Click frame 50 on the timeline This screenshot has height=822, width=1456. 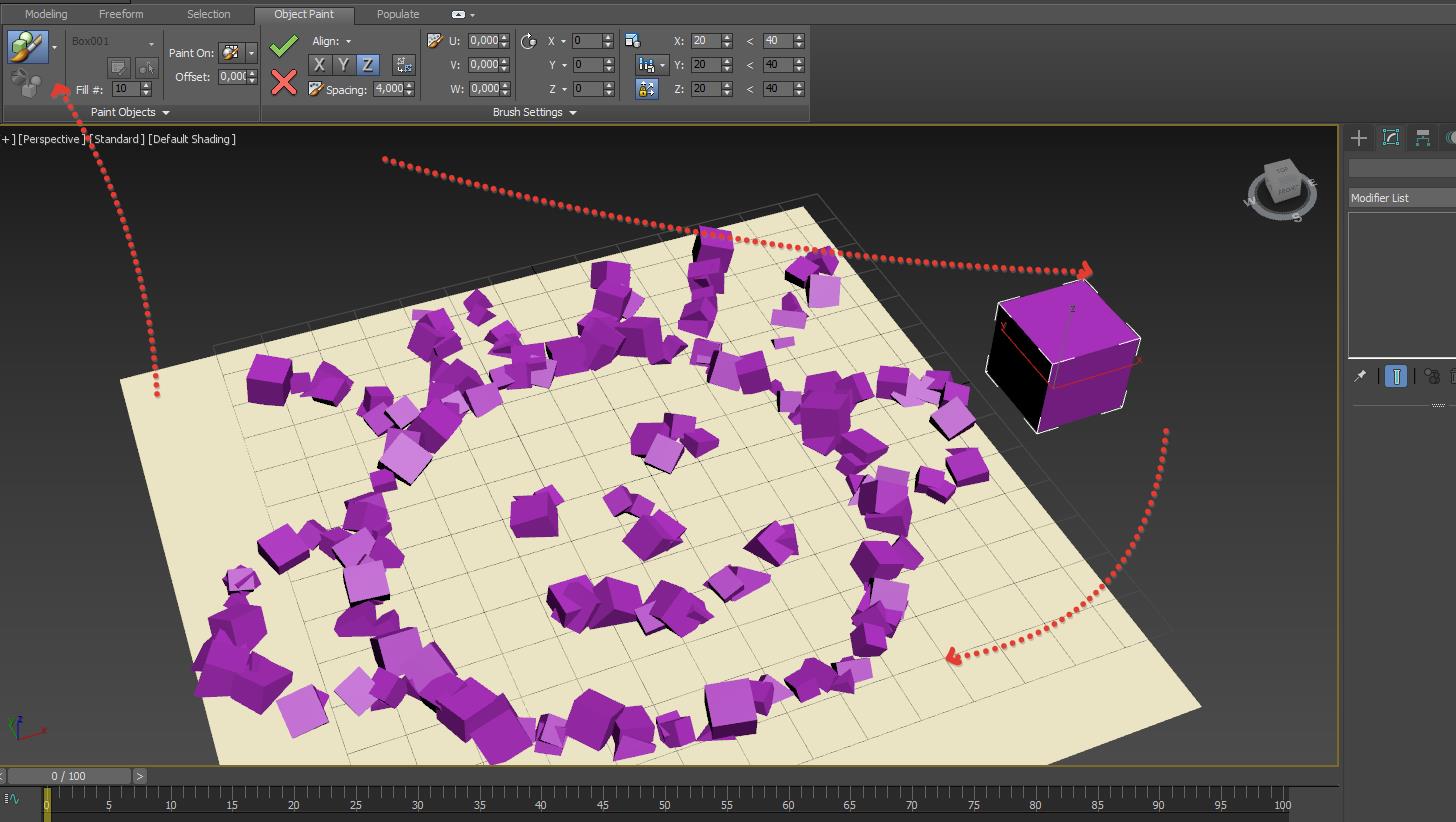coord(665,803)
